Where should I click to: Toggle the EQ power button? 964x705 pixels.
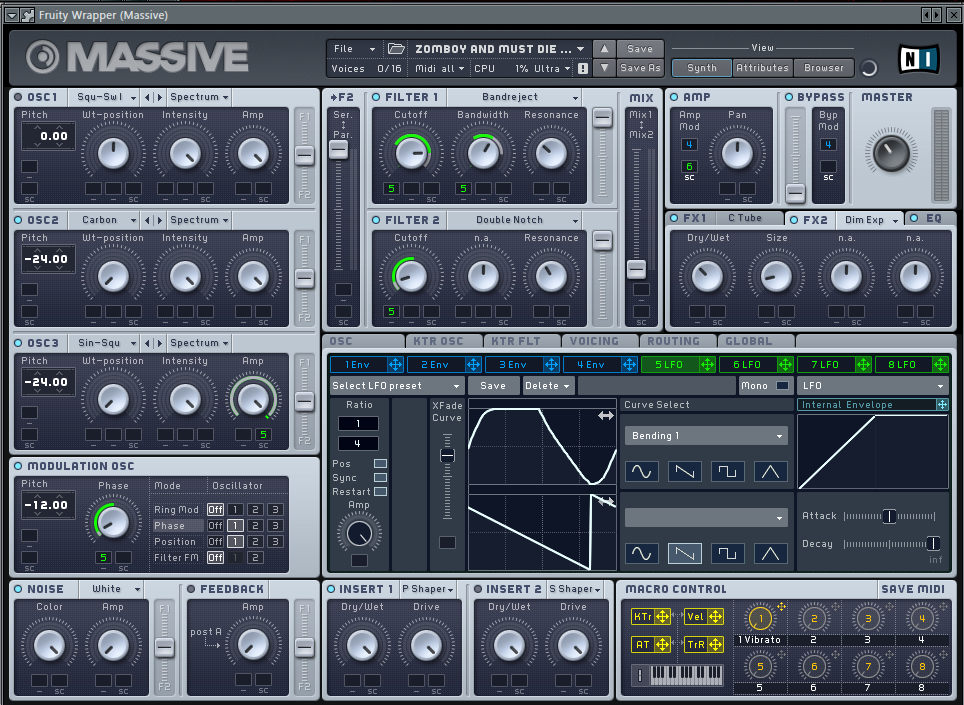[914, 218]
